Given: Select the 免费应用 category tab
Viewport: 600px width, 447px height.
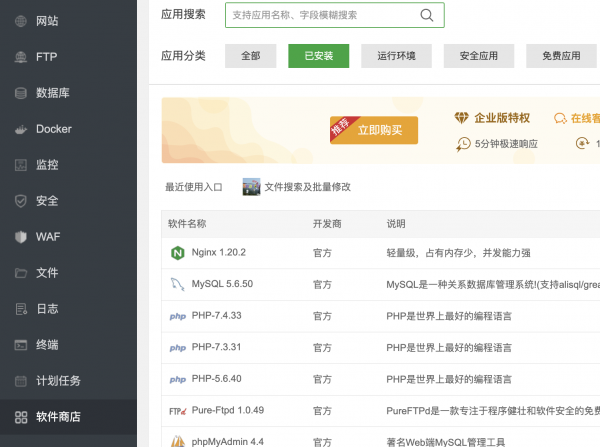Looking at the screenshot, I should tap(561, 56).
